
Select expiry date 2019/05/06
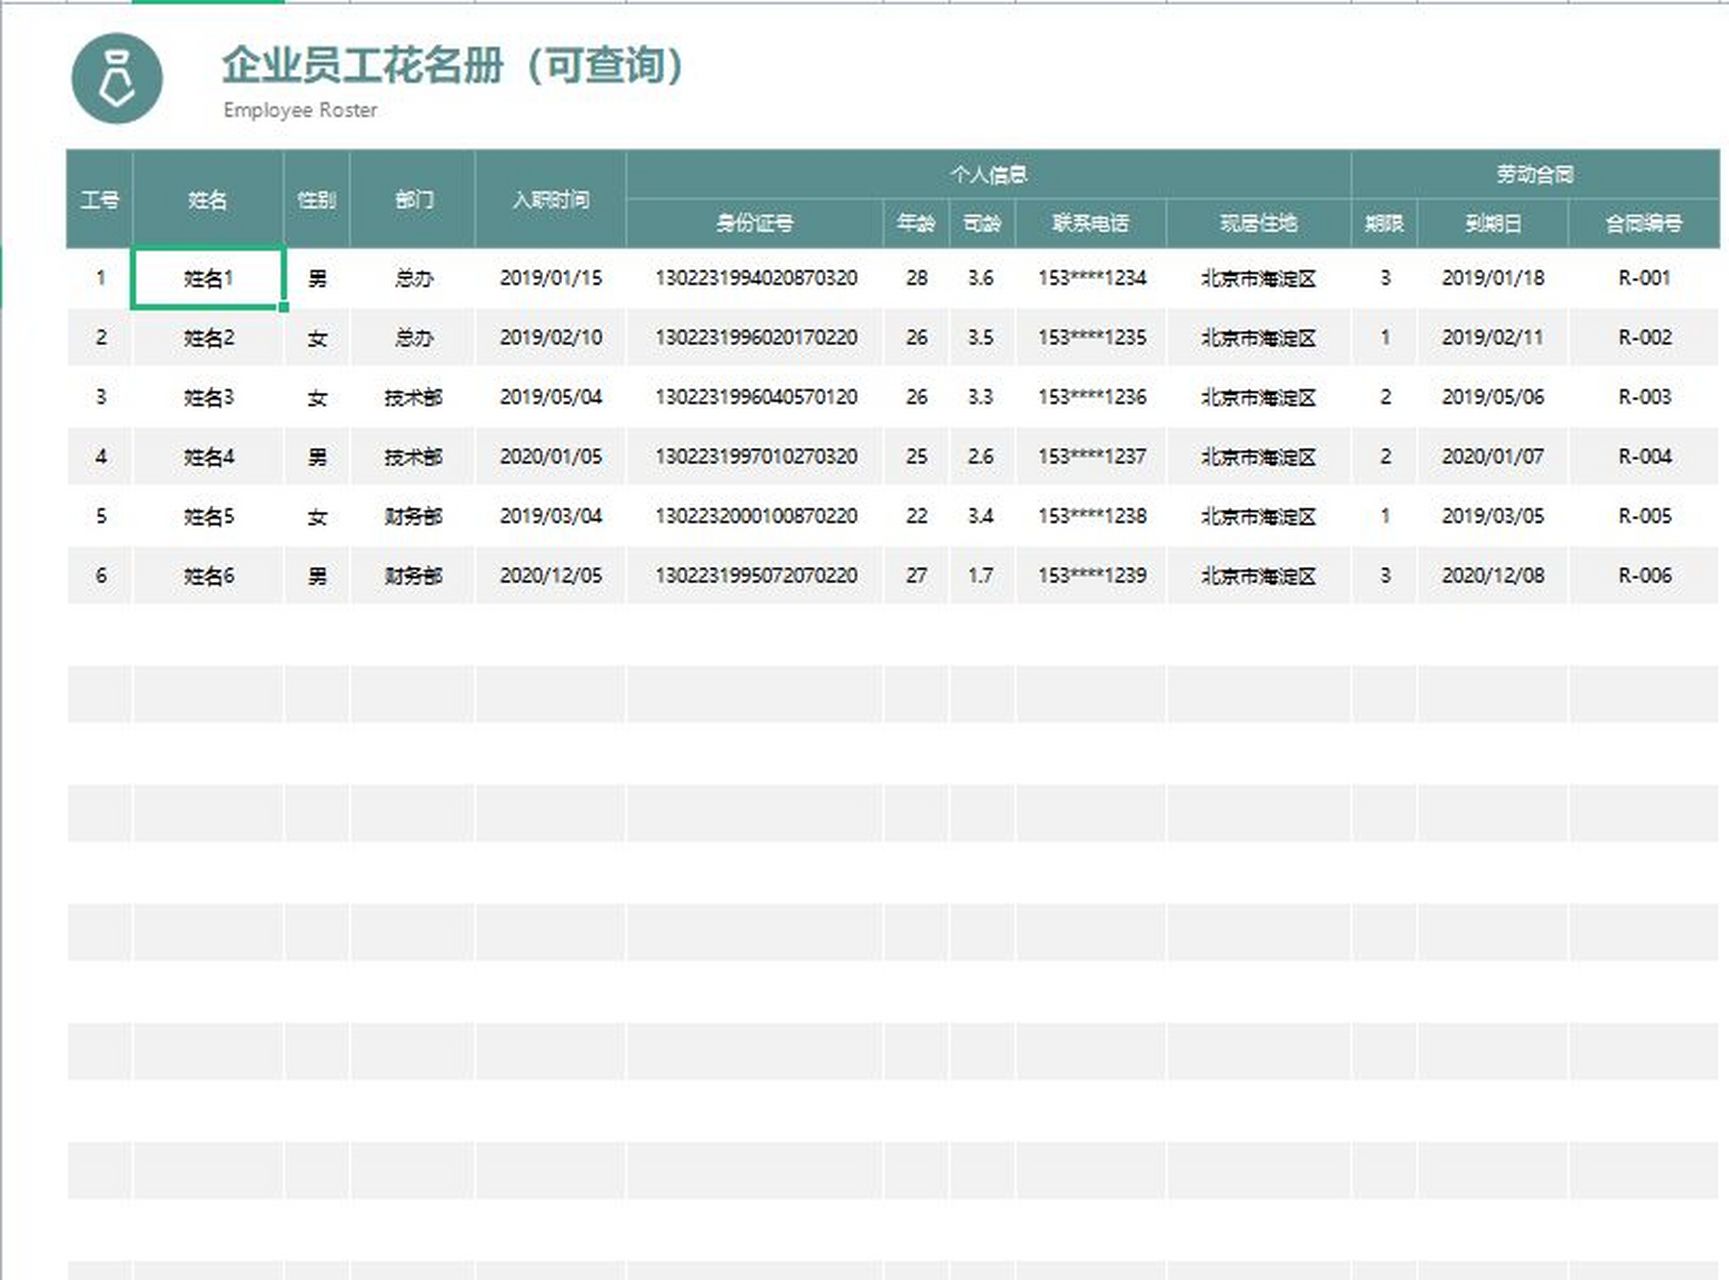click(1493, 397)
